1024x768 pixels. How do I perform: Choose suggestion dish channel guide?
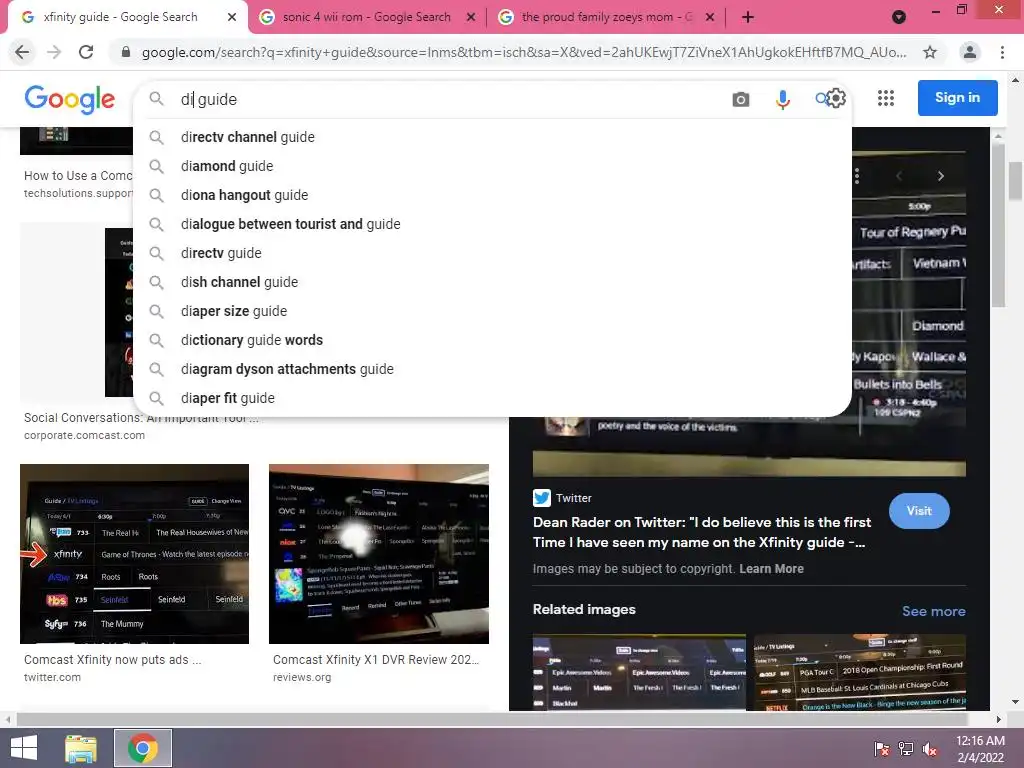coord(492,282)
